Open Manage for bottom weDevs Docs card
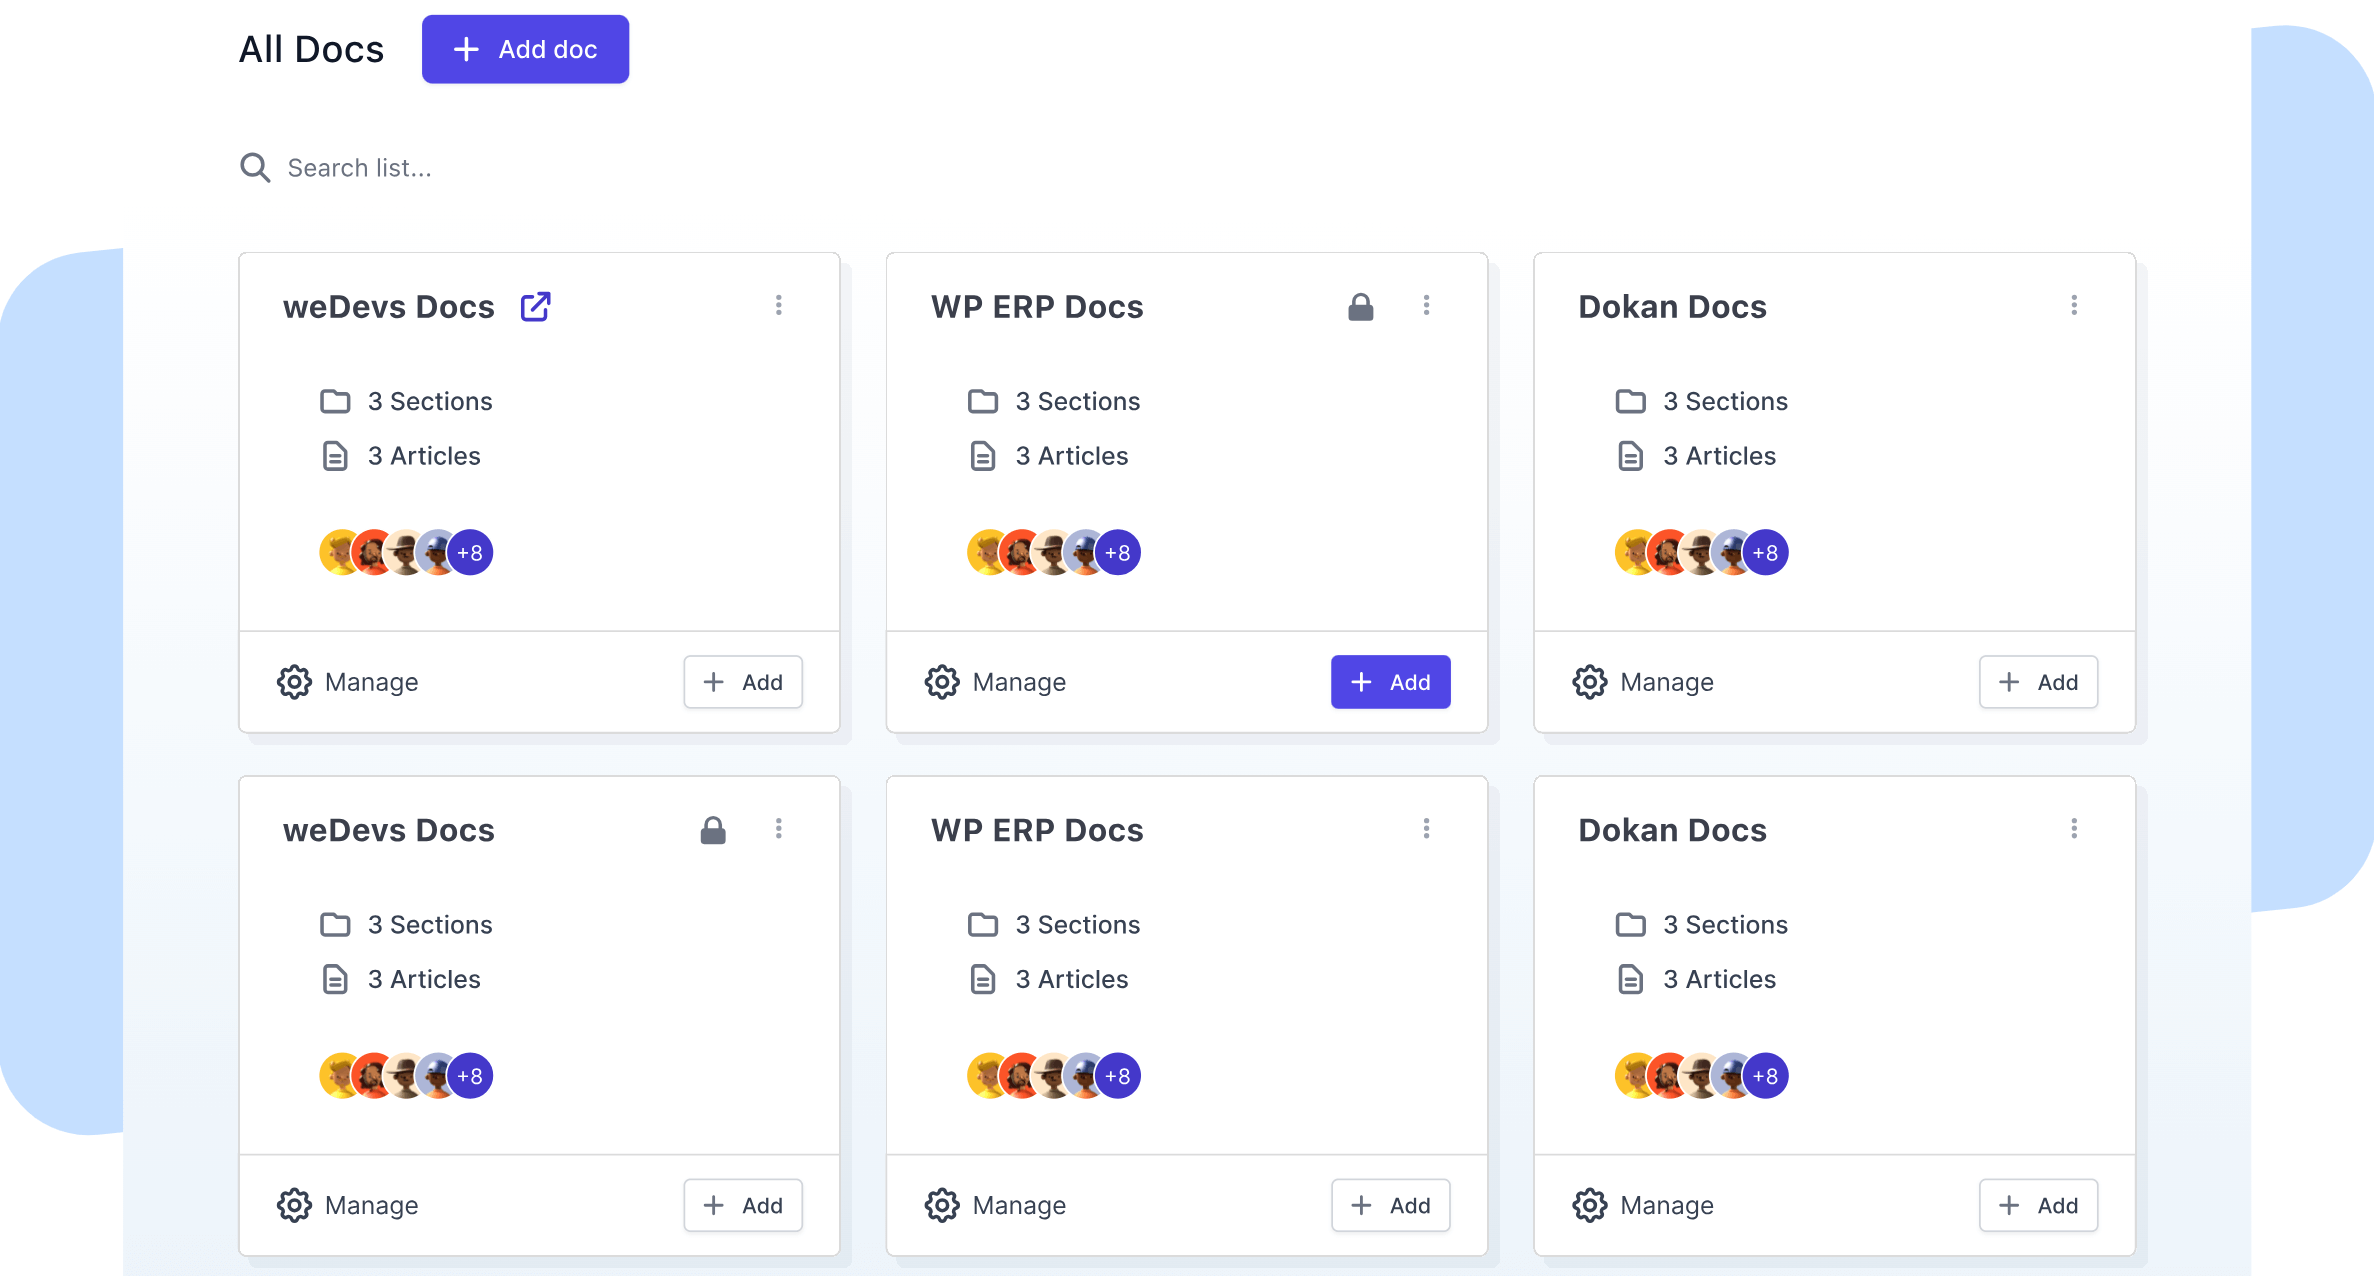2374x1276 pixels. 348,1205
